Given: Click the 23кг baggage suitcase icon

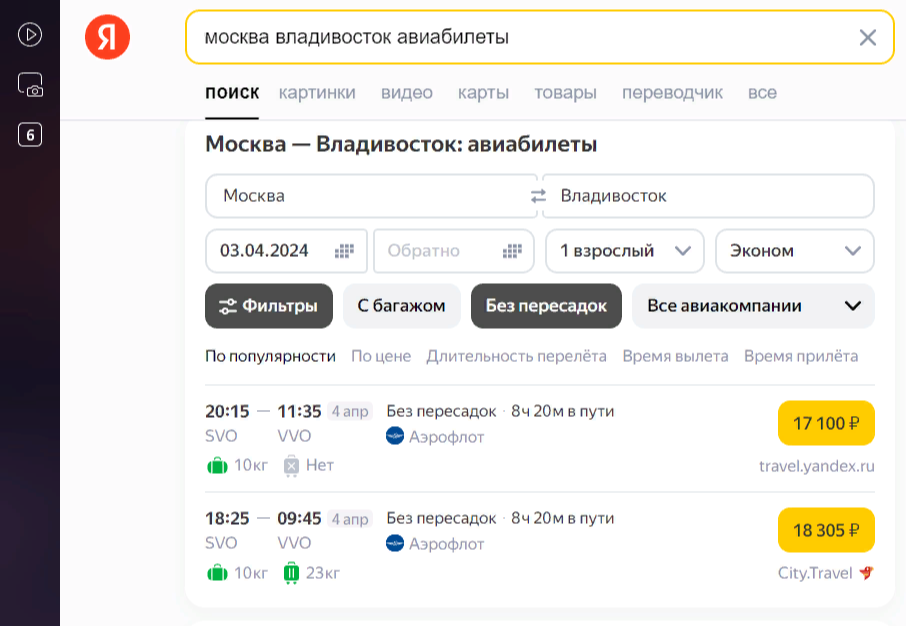Looking at the screenshot, I should (291, 573).
